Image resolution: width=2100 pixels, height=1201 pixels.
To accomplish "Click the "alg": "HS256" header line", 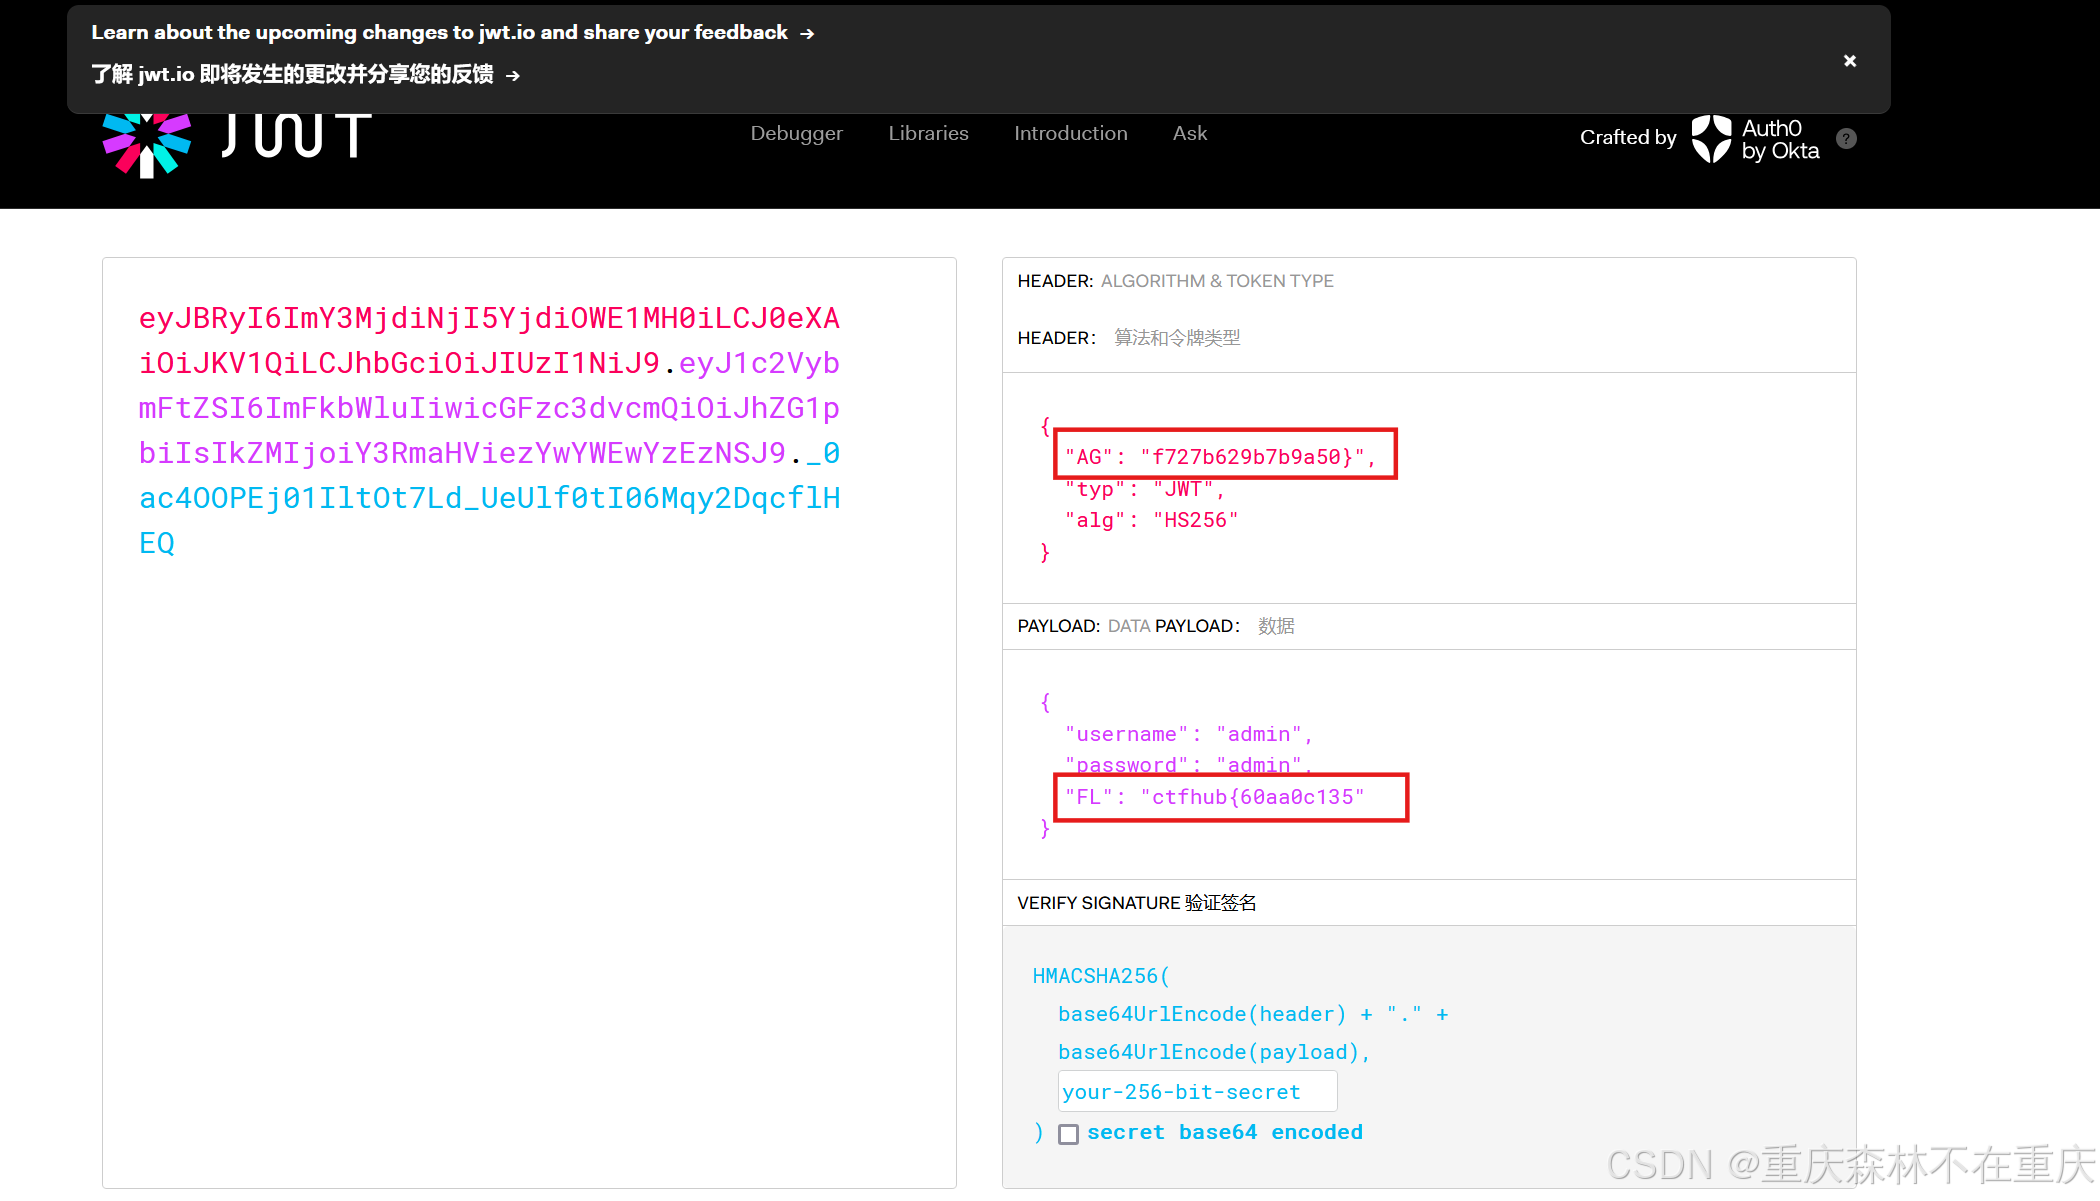I will (x=1151, y=520).
